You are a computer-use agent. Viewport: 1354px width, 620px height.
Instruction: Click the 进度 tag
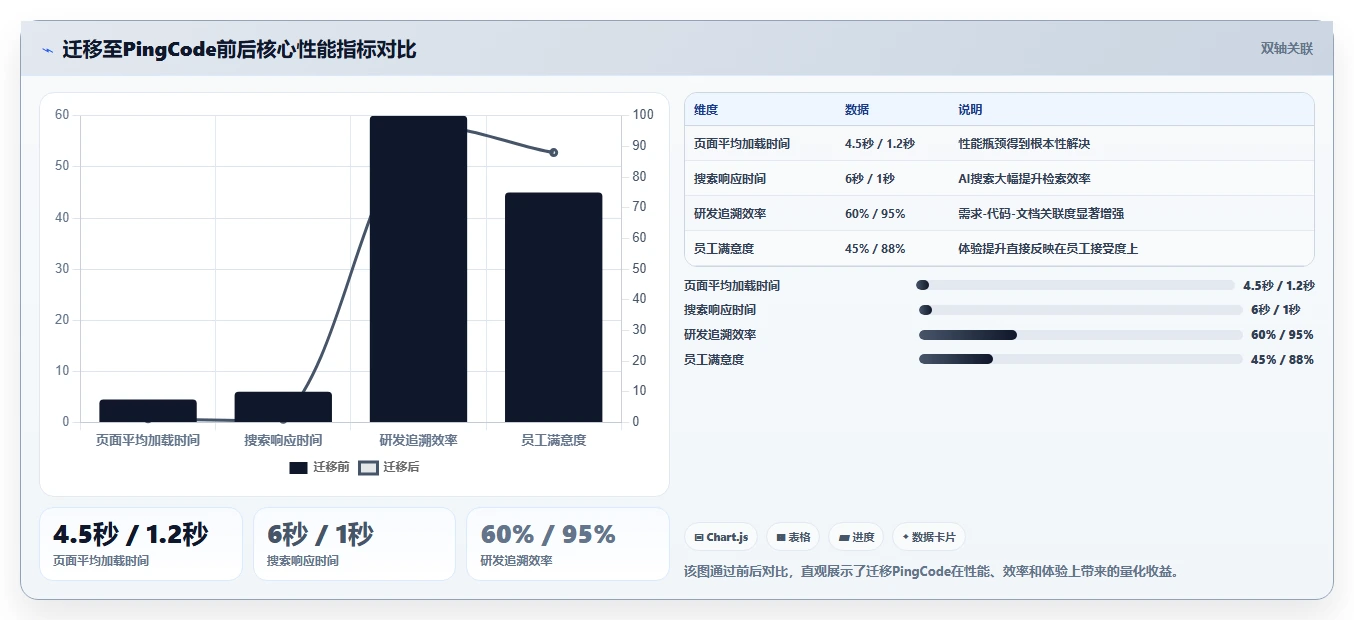coord(856,537)
